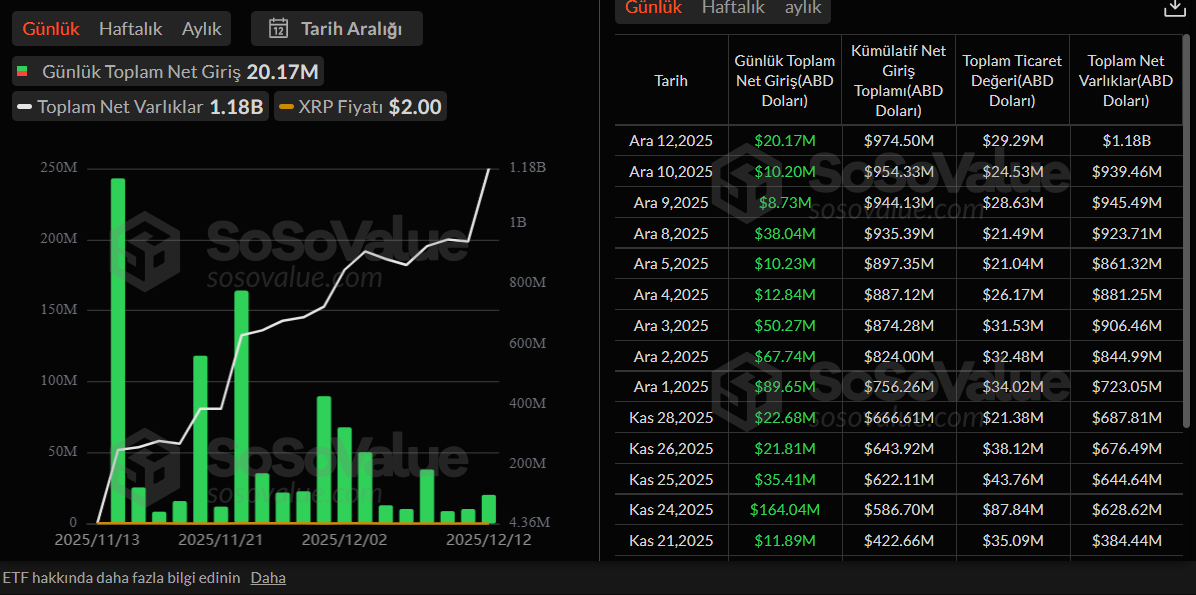Screen dimensions: 1196x595
Task: Click the tallest green bar at 2025/11/13
Action: pyautogui.click(x=117, y=351)
